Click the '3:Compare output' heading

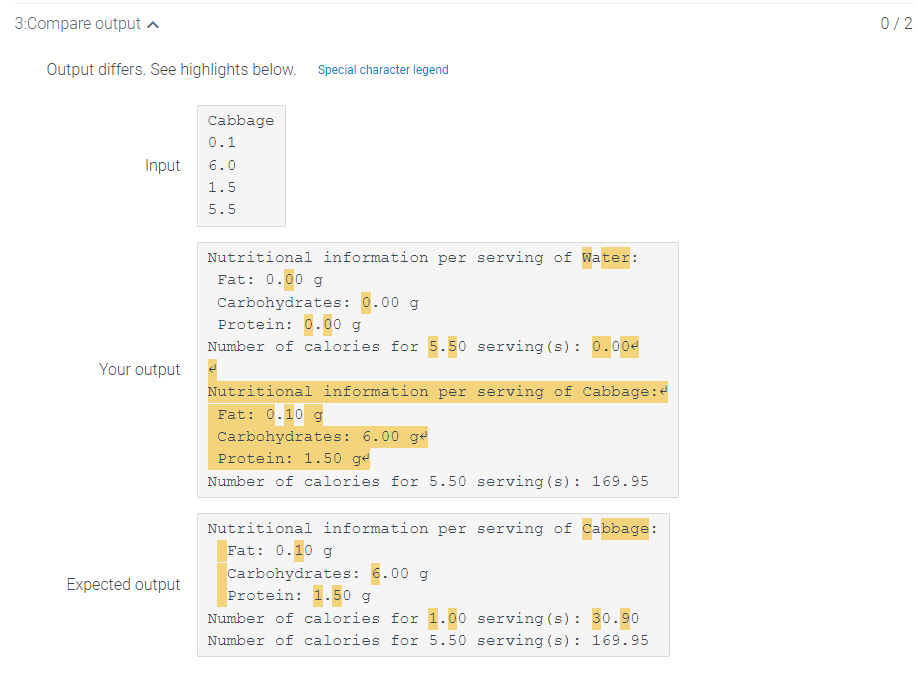tap(78, 23)
